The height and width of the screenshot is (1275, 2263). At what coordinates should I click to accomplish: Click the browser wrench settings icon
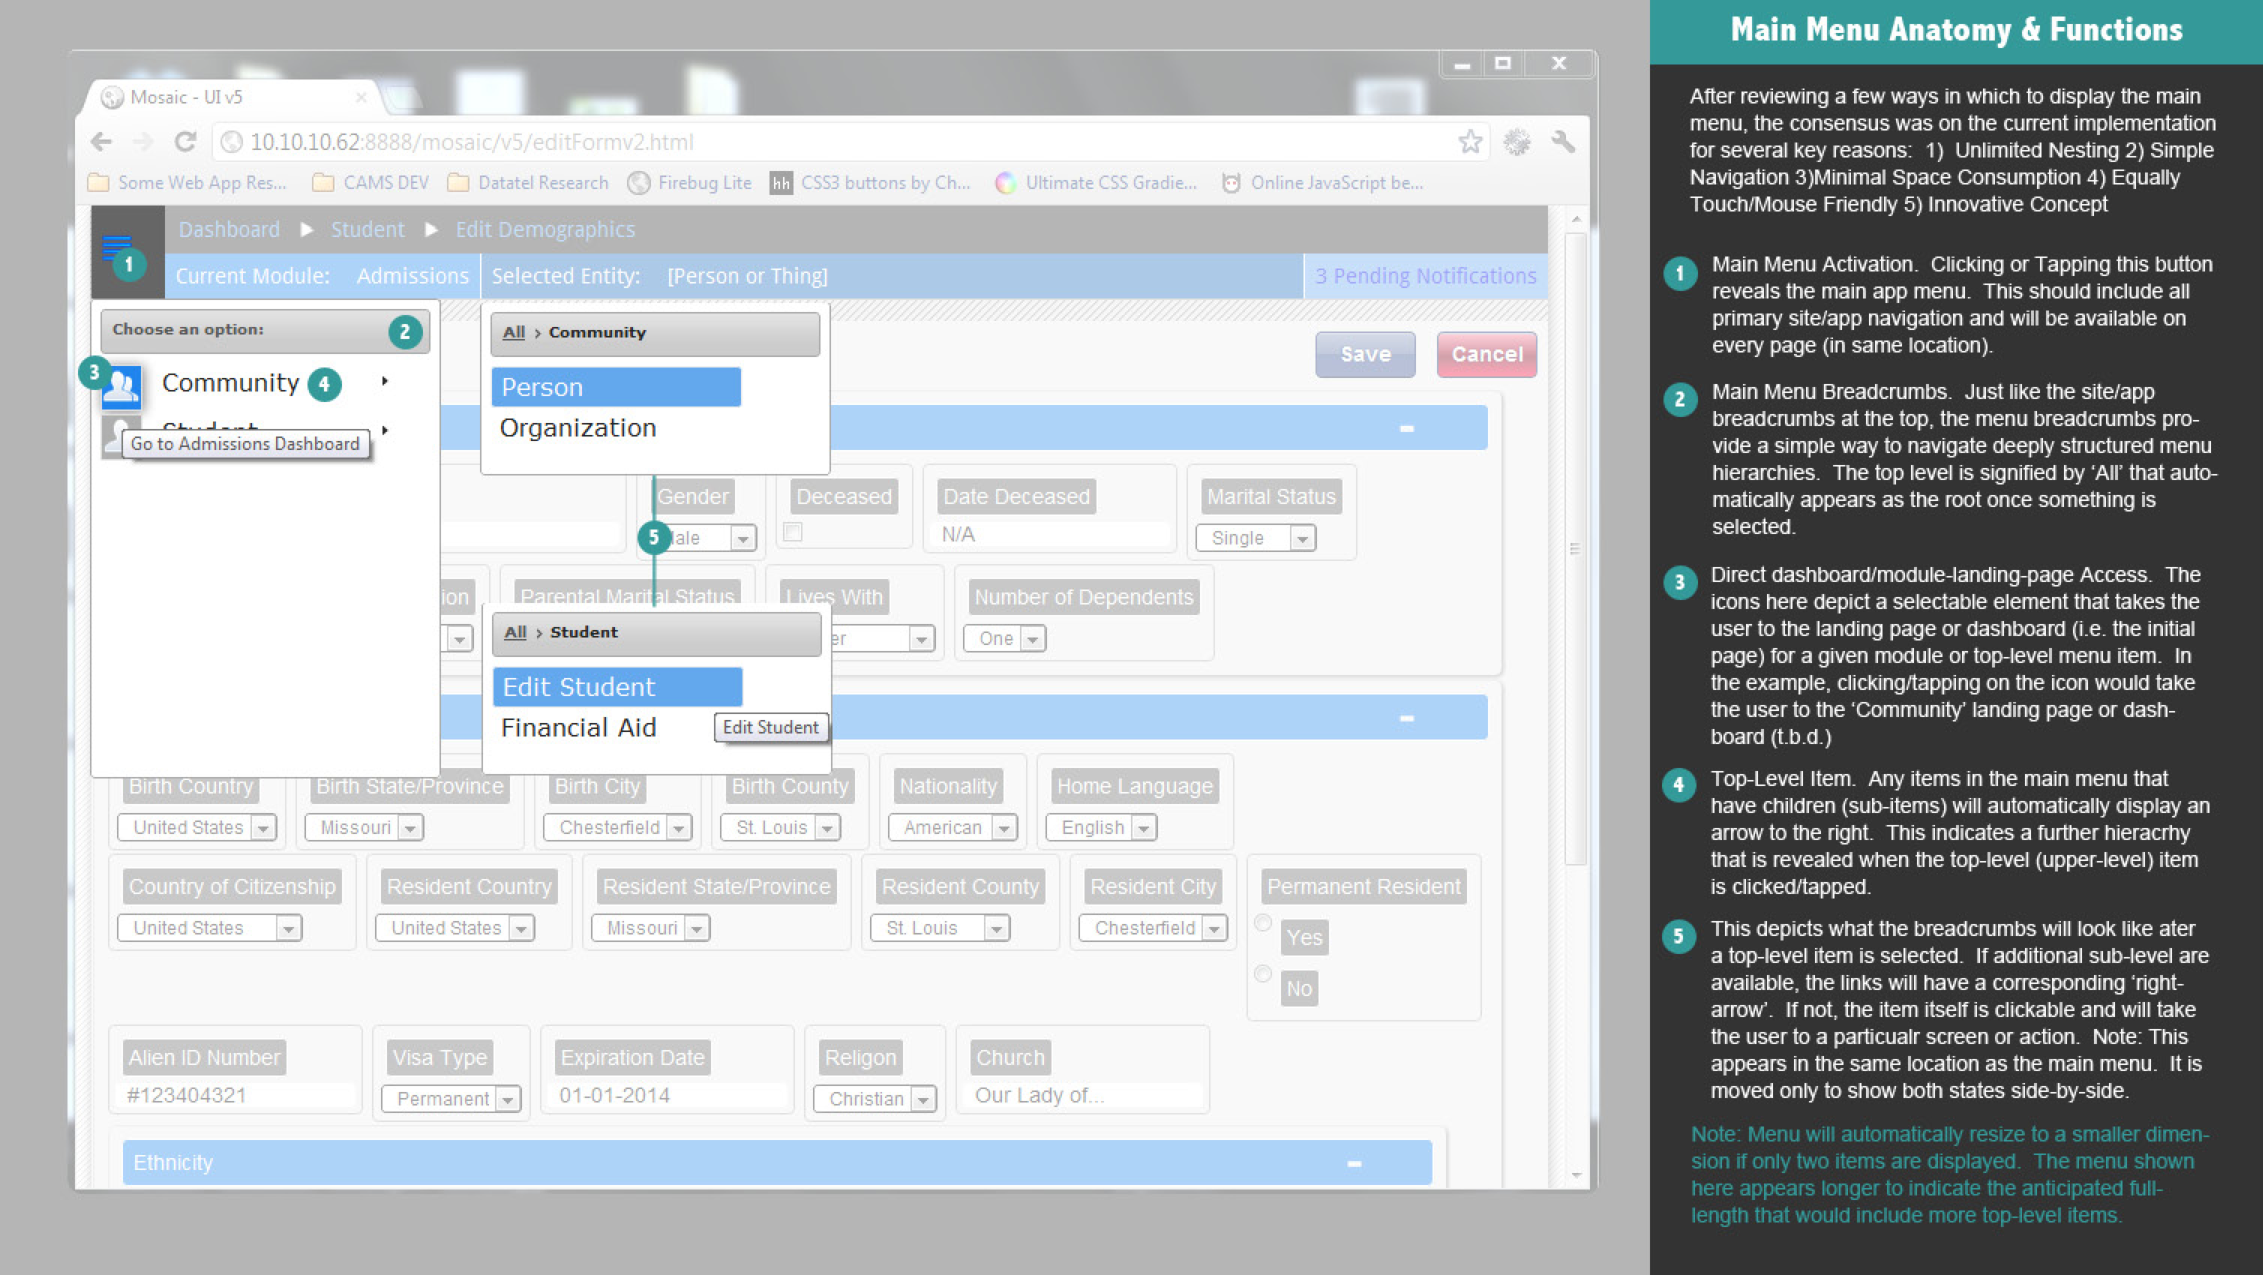pos(1563,142)
